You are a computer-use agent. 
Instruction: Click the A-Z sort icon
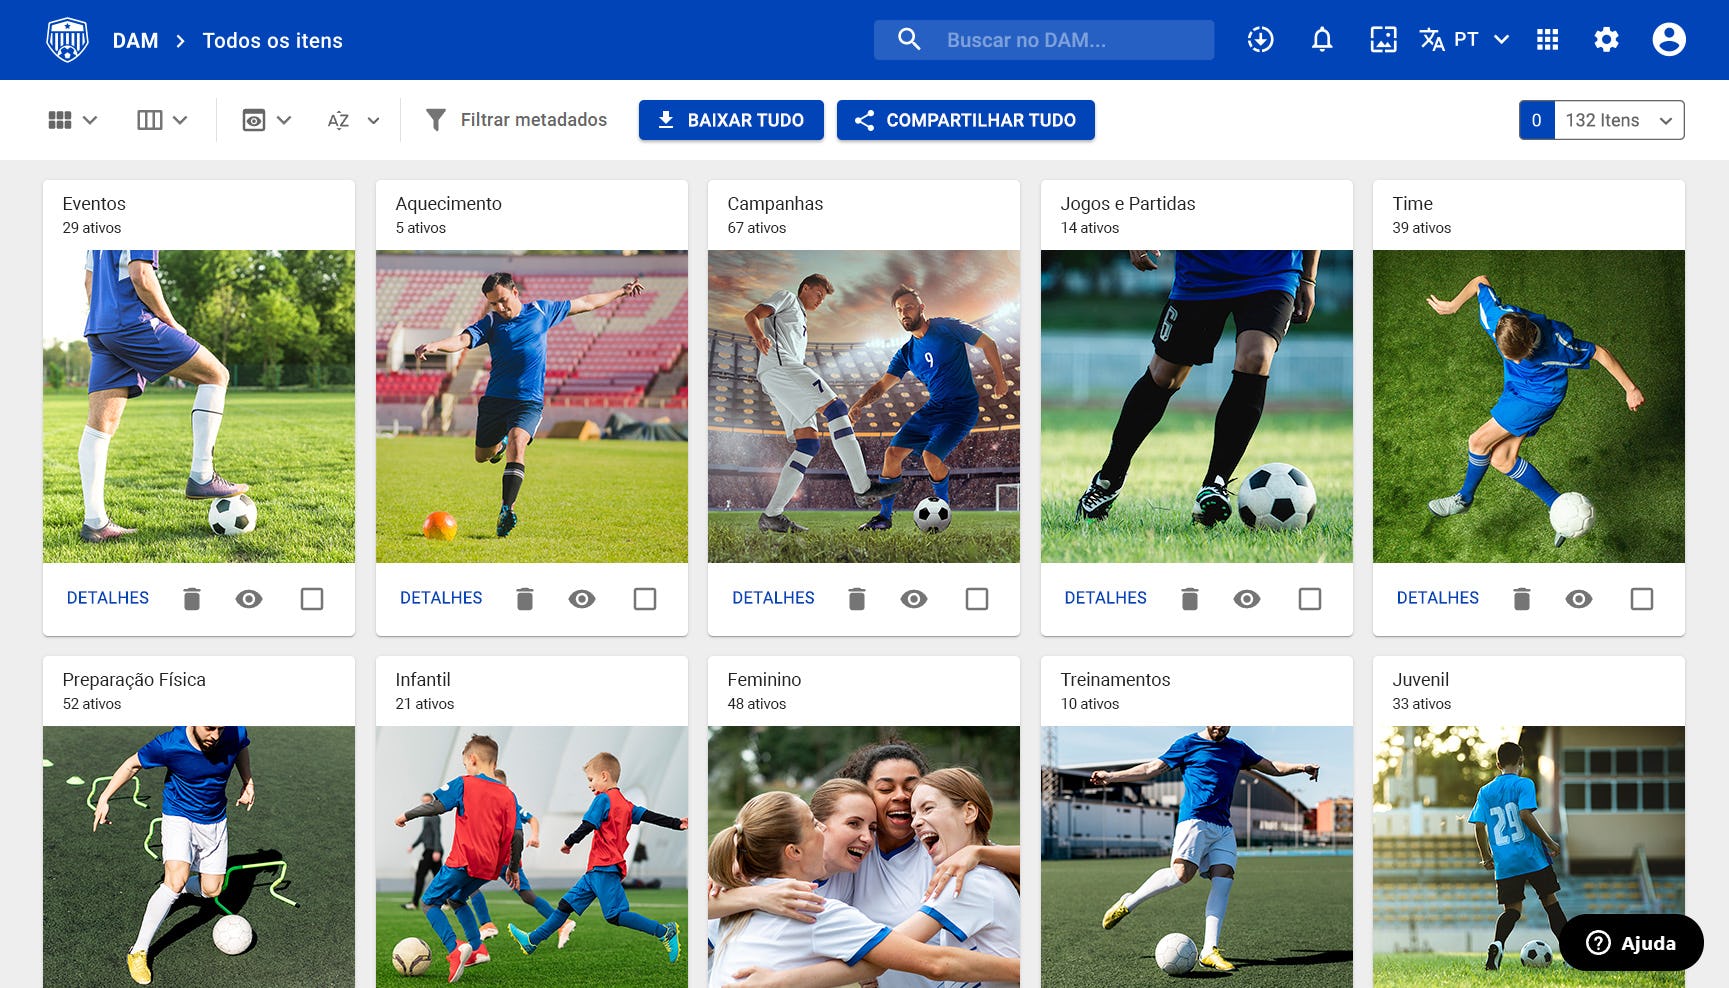[x=338, y=120]
